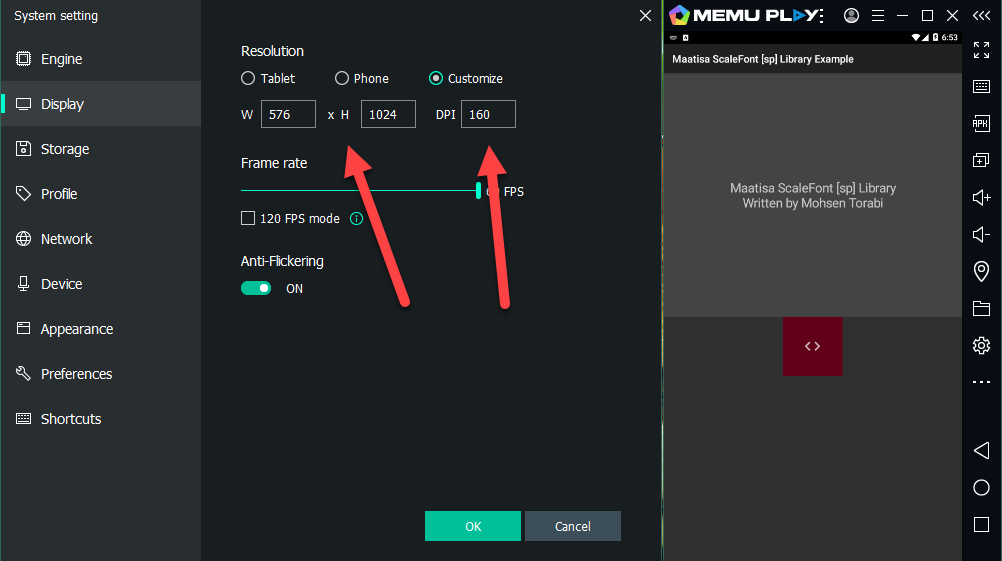Open the Network settings tab
The image size is (1002, 561).
[x=66, y=239]
